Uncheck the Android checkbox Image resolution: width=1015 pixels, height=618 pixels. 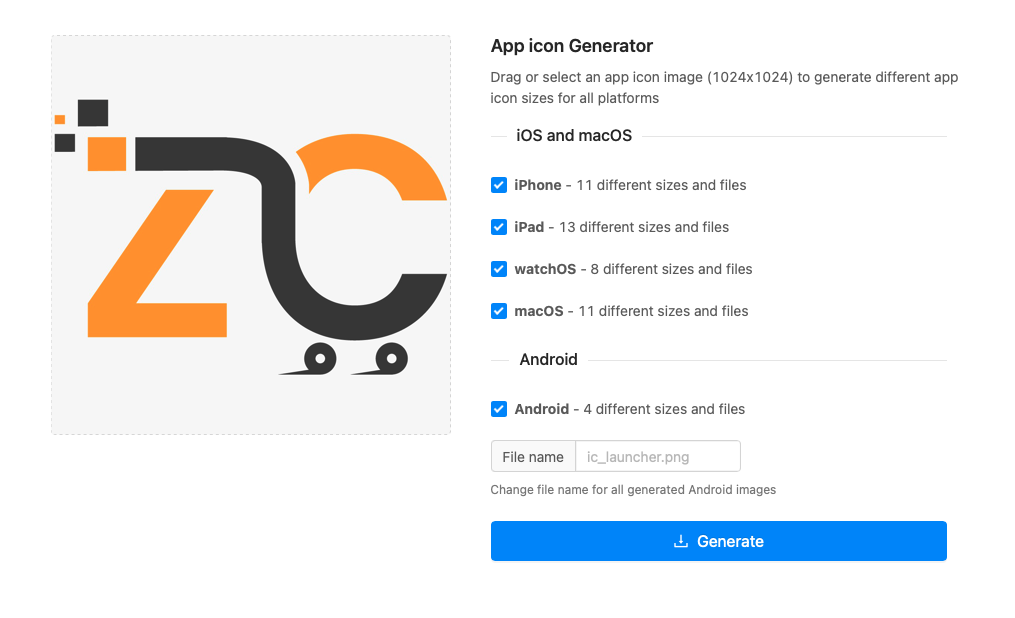pos(498,409)
